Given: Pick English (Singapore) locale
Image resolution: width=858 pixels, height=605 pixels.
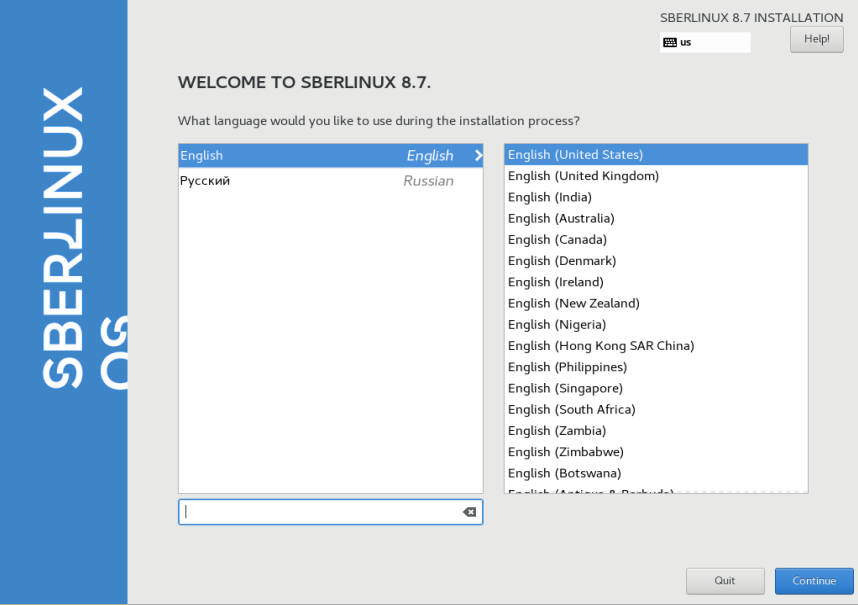Looking at the screenshot, I should [565, 388].
